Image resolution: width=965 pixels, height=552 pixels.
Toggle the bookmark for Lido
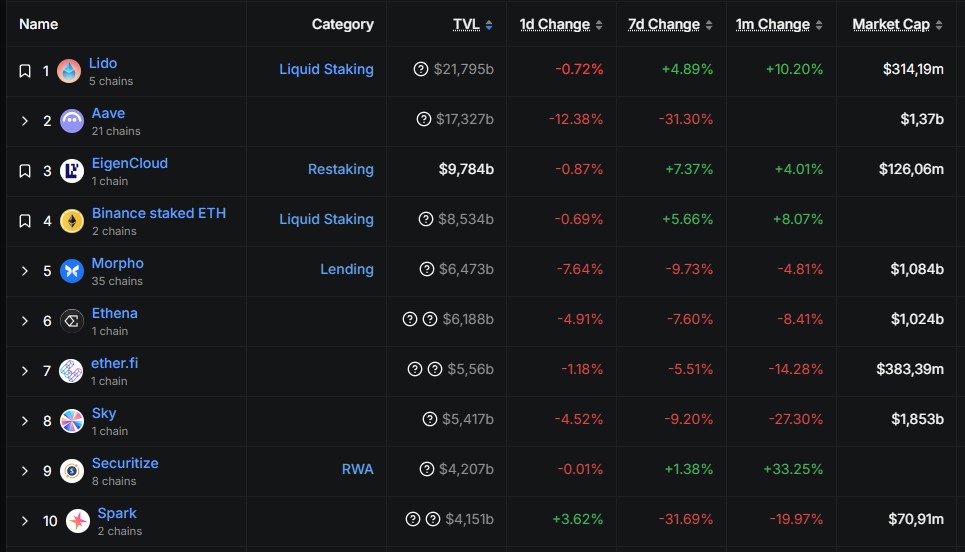[25, 71]
